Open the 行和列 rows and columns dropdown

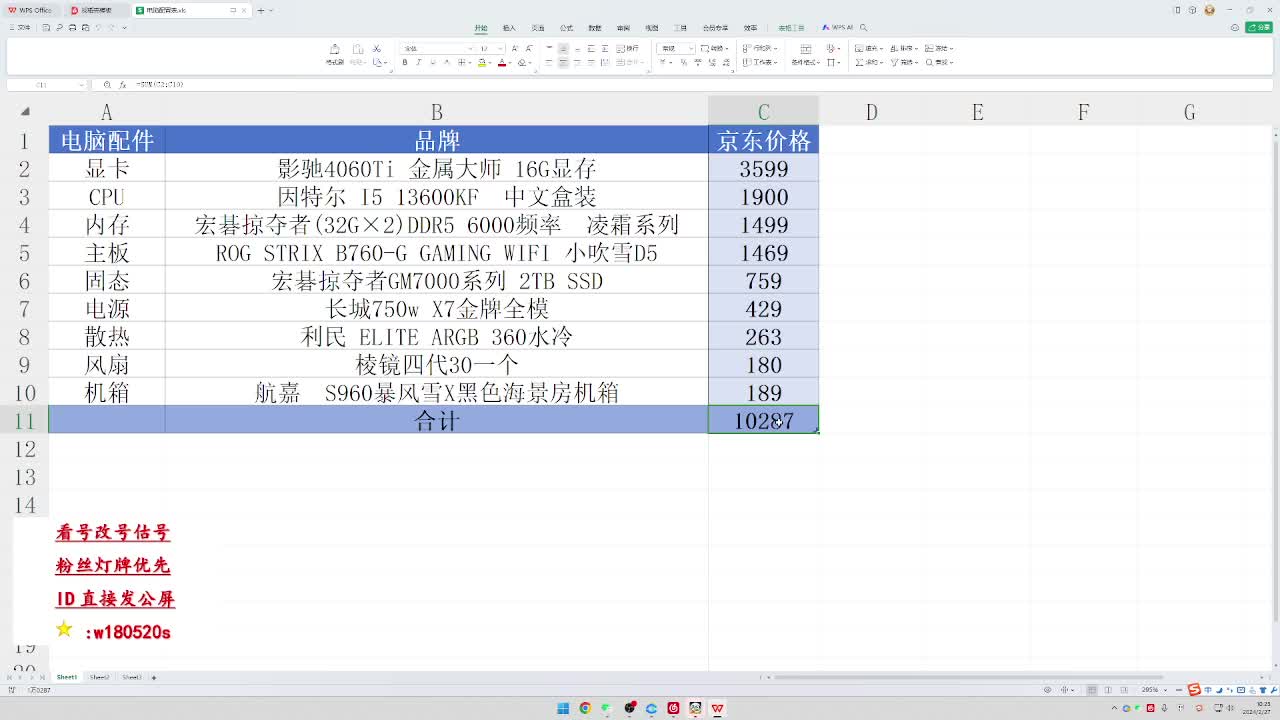pyautogui.click(x=759, y=49)
